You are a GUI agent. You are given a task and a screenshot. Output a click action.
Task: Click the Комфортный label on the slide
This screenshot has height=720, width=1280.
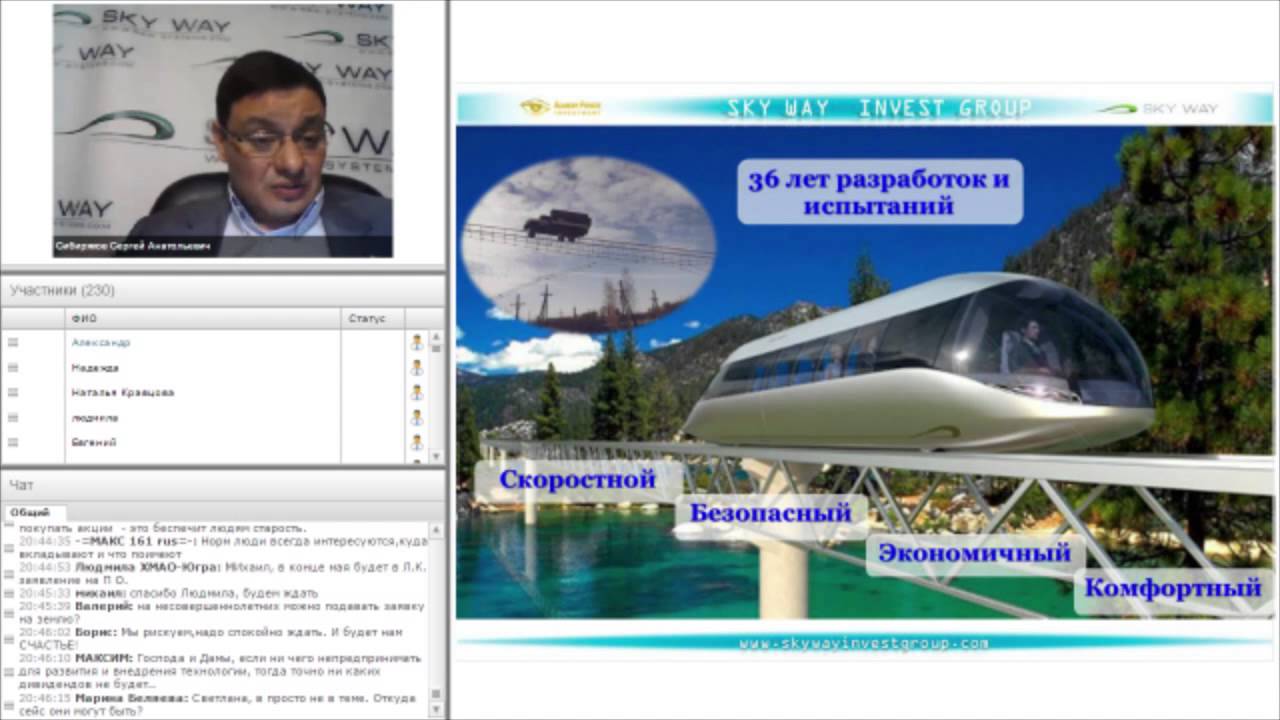click(x=1173, y=588)
